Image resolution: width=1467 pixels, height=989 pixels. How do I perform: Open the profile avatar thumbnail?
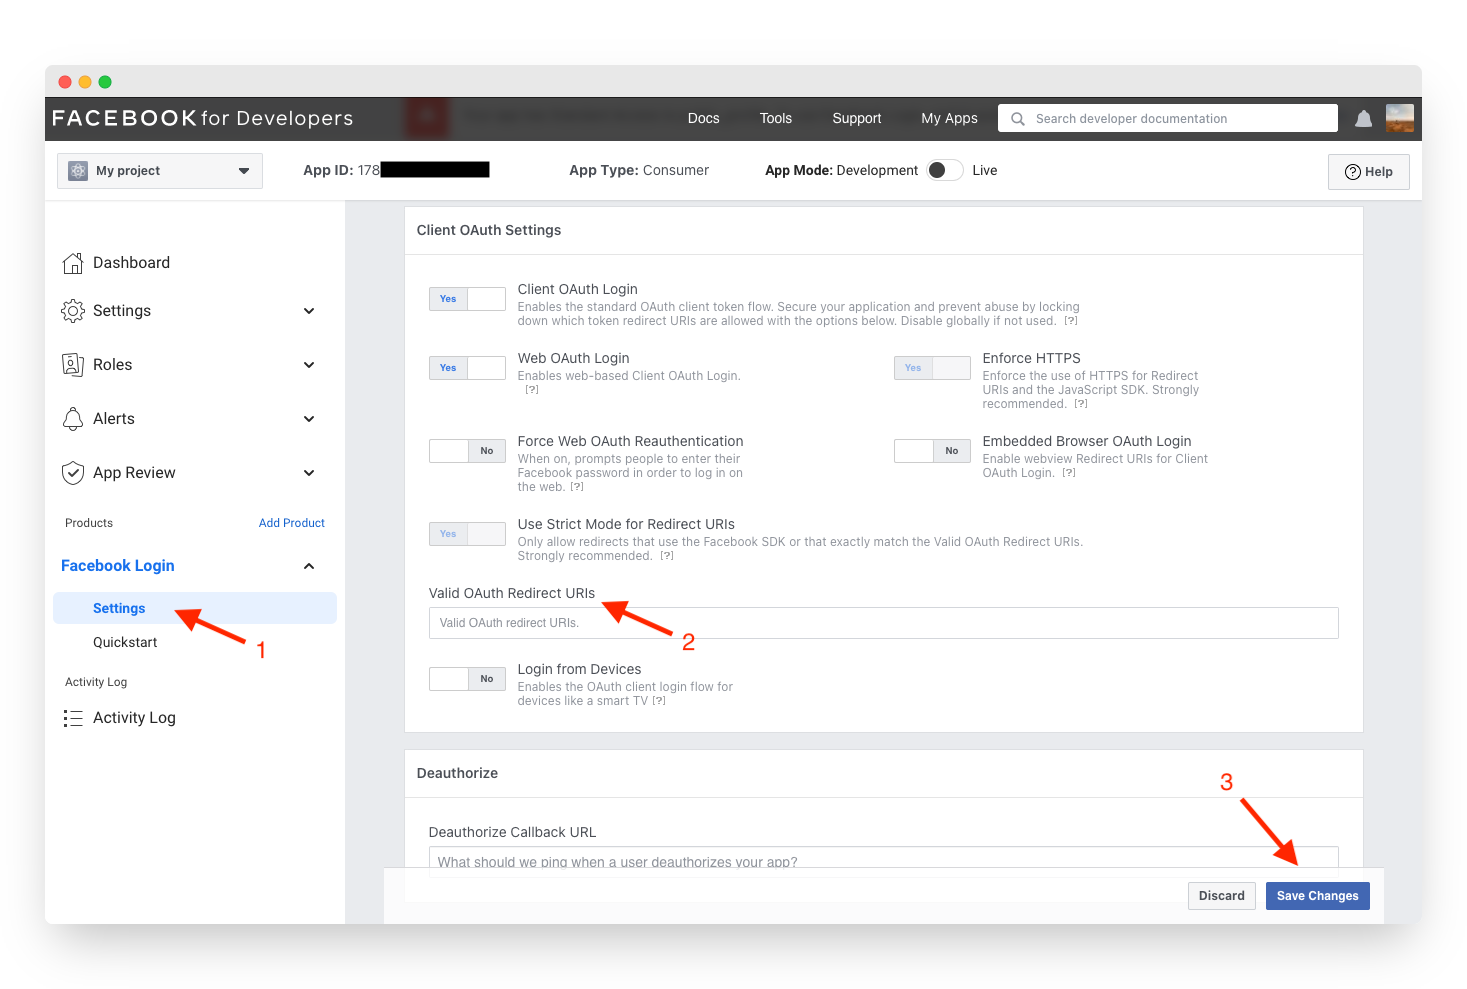click(x=1400, y=118)
